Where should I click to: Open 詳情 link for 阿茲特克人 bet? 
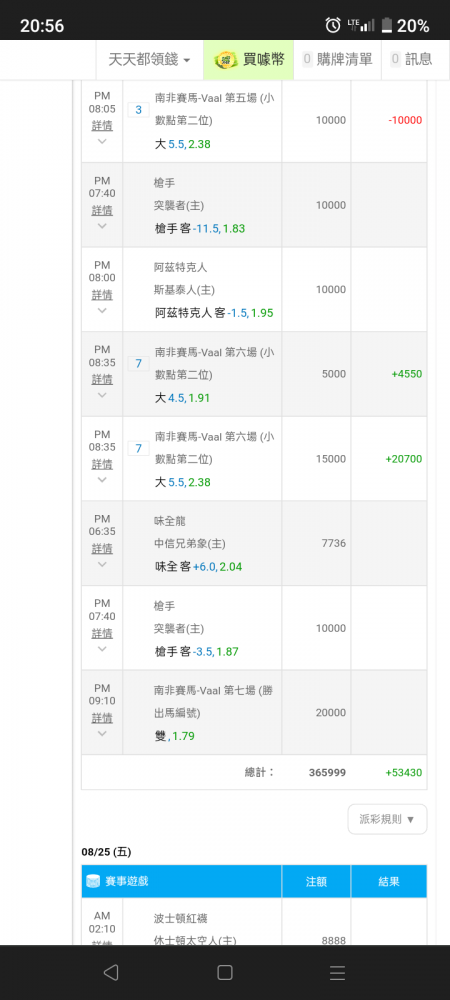[x=102, y=295]
